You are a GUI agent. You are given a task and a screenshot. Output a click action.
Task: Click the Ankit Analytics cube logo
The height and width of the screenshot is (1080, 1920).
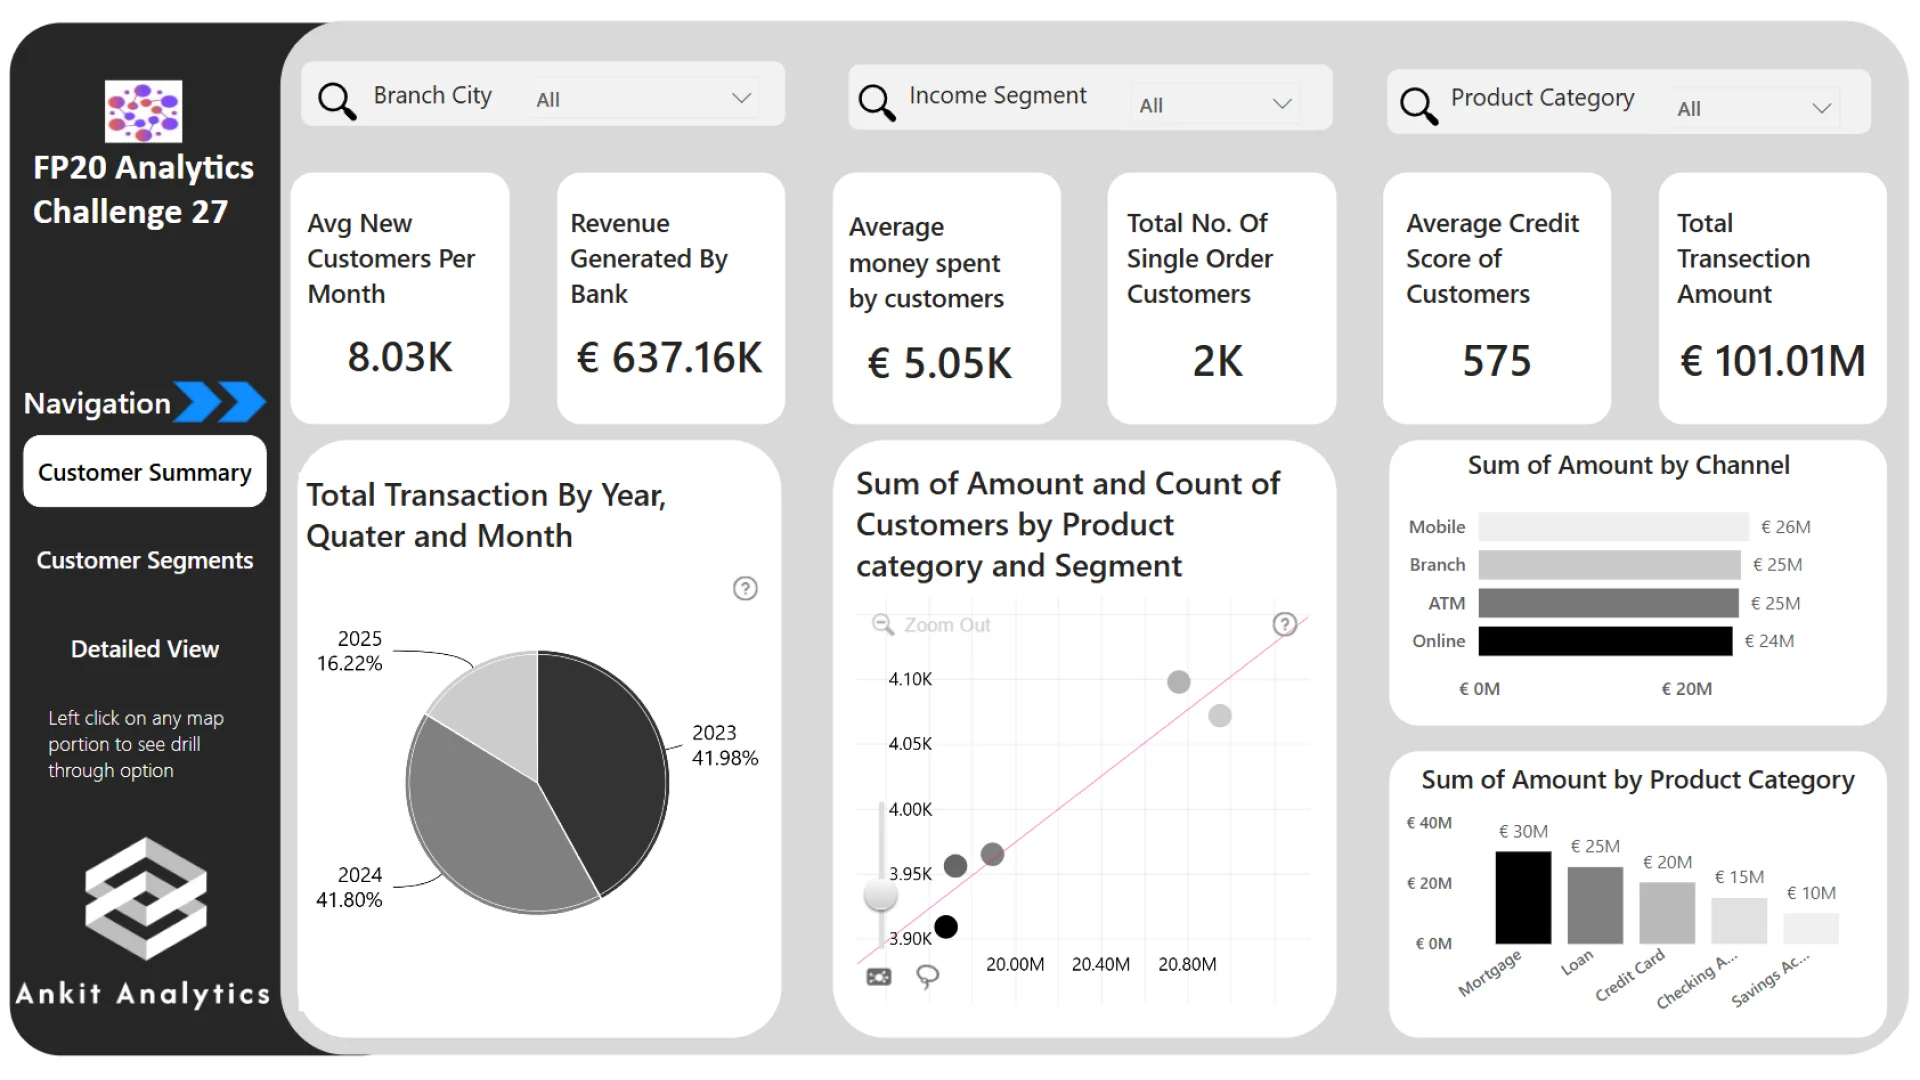point(146,899)
